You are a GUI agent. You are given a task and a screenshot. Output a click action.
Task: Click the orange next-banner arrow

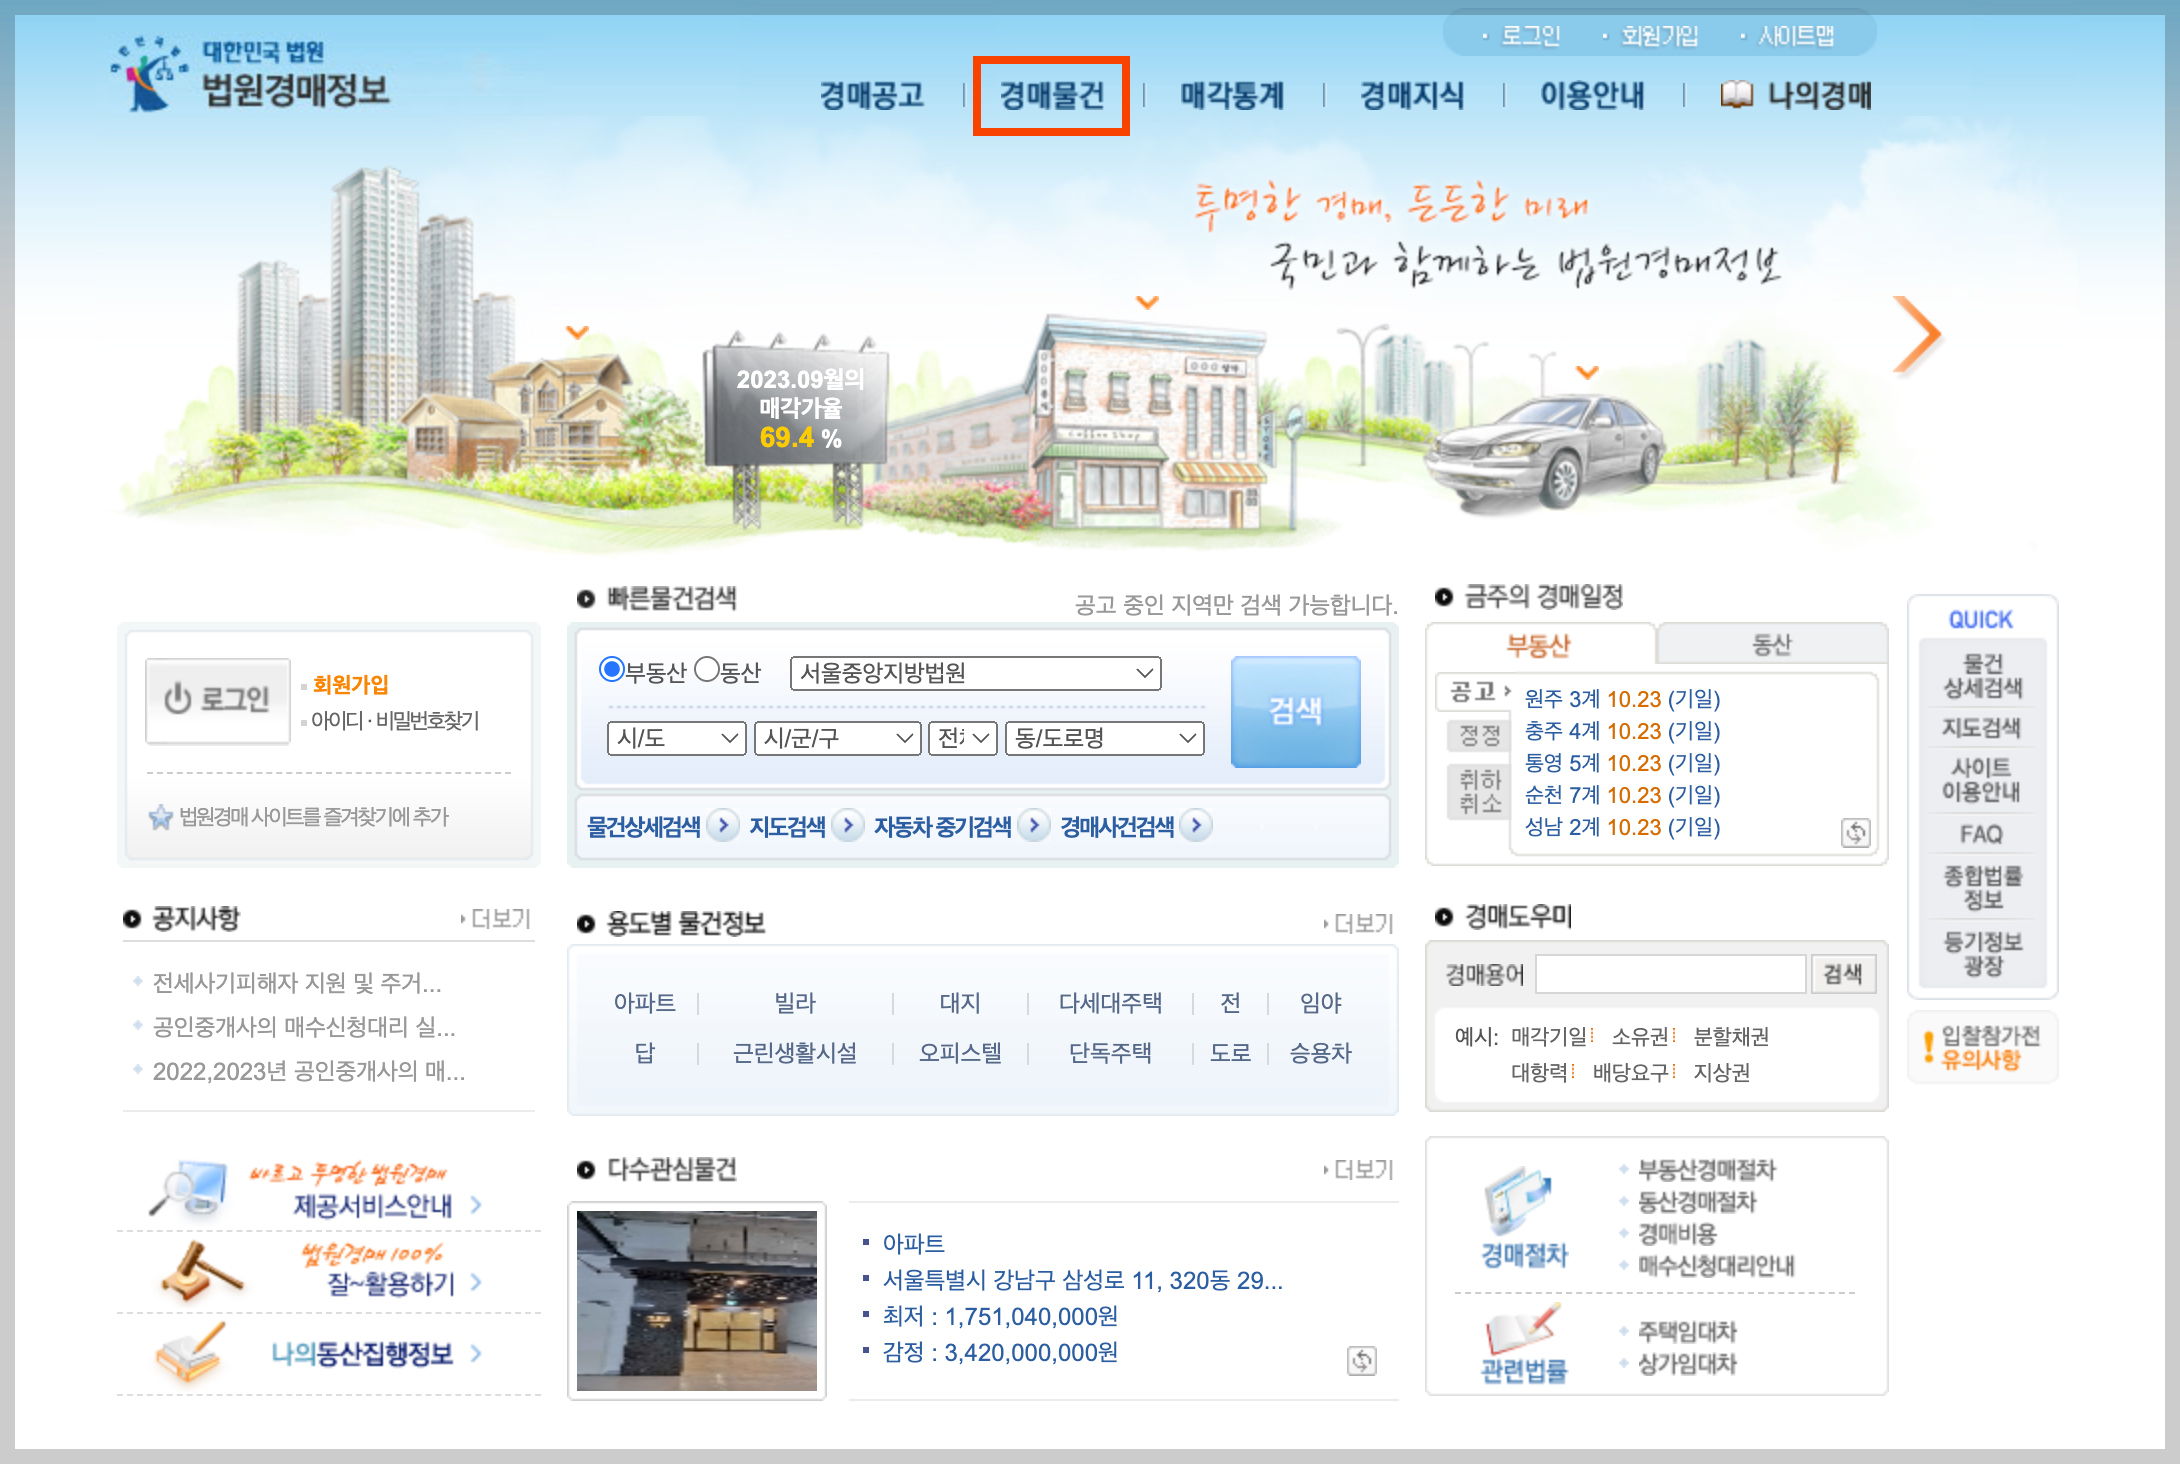point(1916,335)
